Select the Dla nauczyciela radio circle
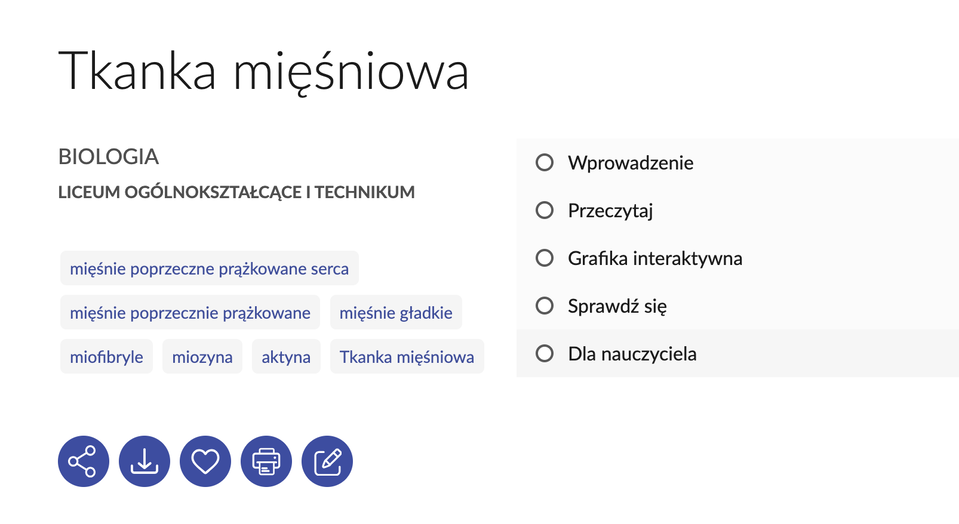The width and height of the screenshot is (959, 524). click(545, 353)
